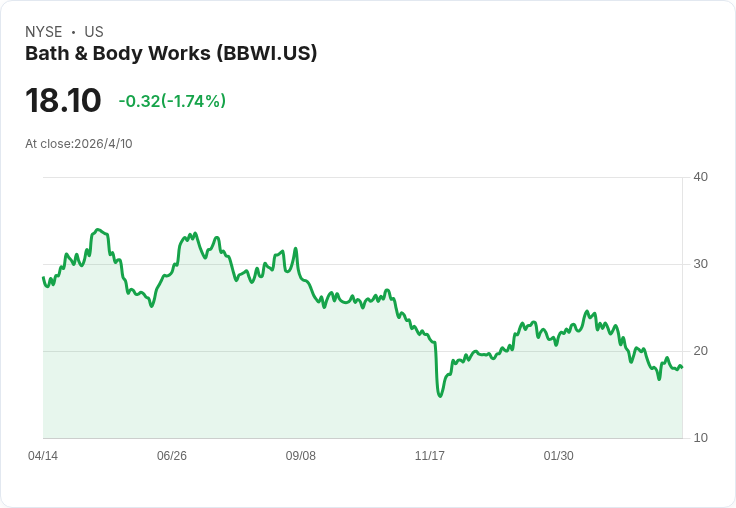Click the rightmost end of the price line
Screen dimensions: 736x508
(682, 367)
